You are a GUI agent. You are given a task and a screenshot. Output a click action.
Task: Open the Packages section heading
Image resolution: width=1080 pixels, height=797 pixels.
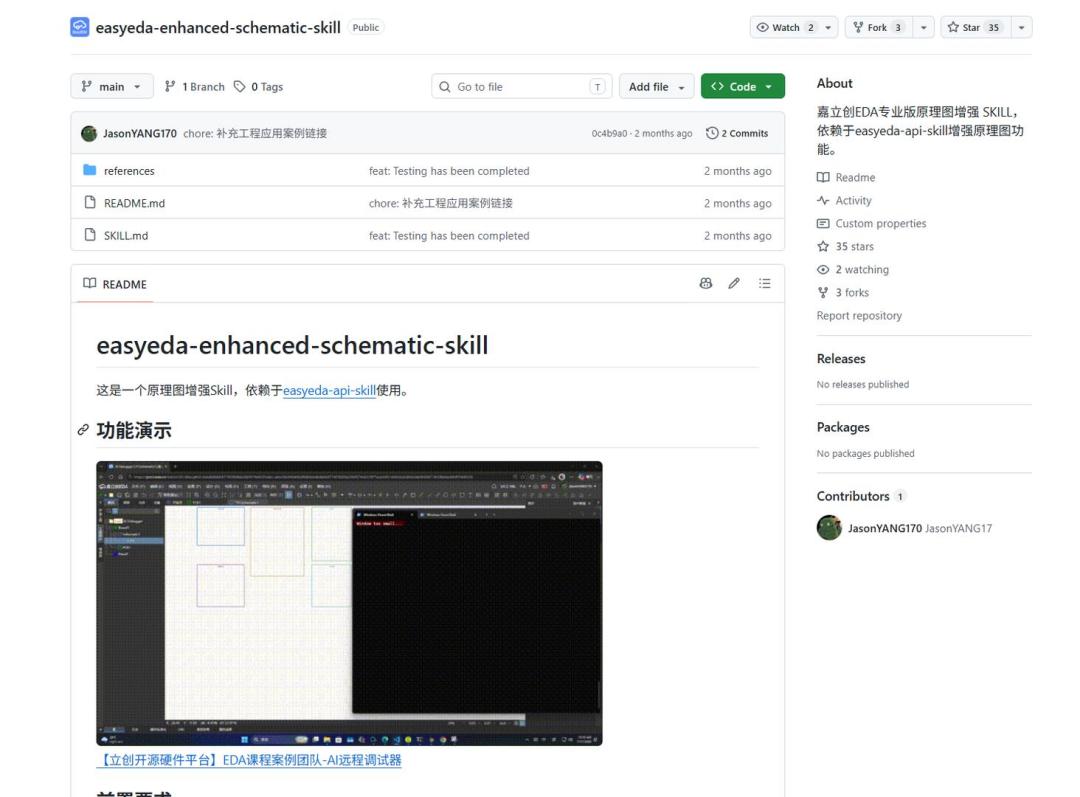pyautogui.click(x=843, y=427)
